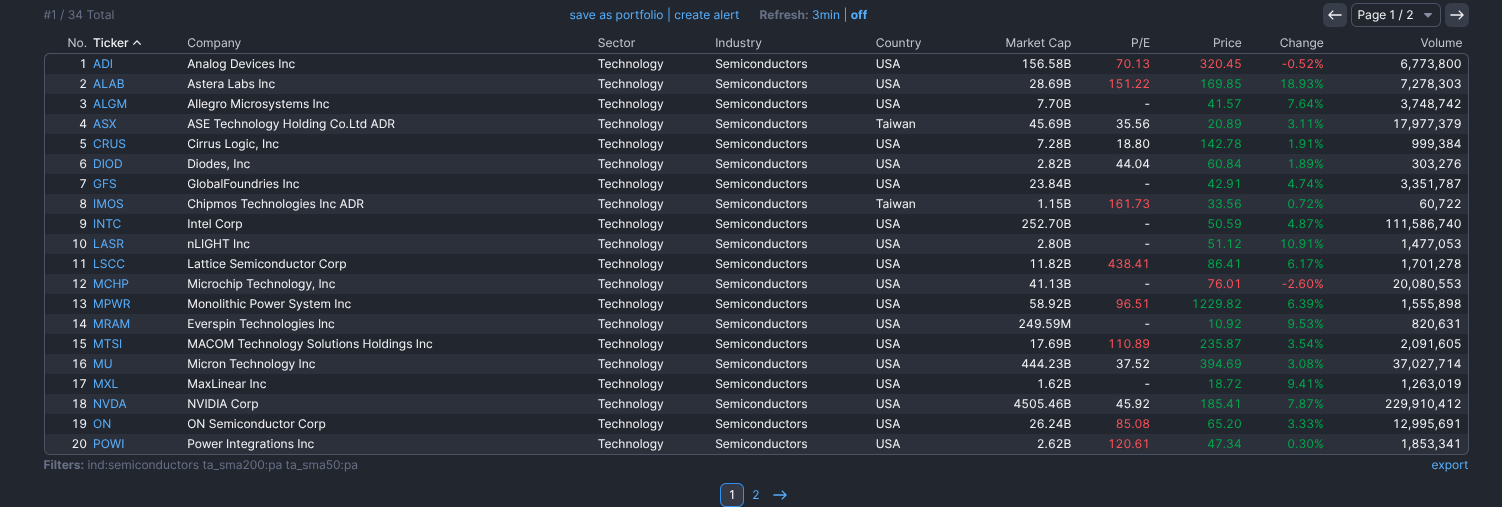Image resolution: width=1502 pixels, height=507 pixels.
Task: Click the ALAB ticker symbol
Action: pyautogui.click(x=109, y=84)
